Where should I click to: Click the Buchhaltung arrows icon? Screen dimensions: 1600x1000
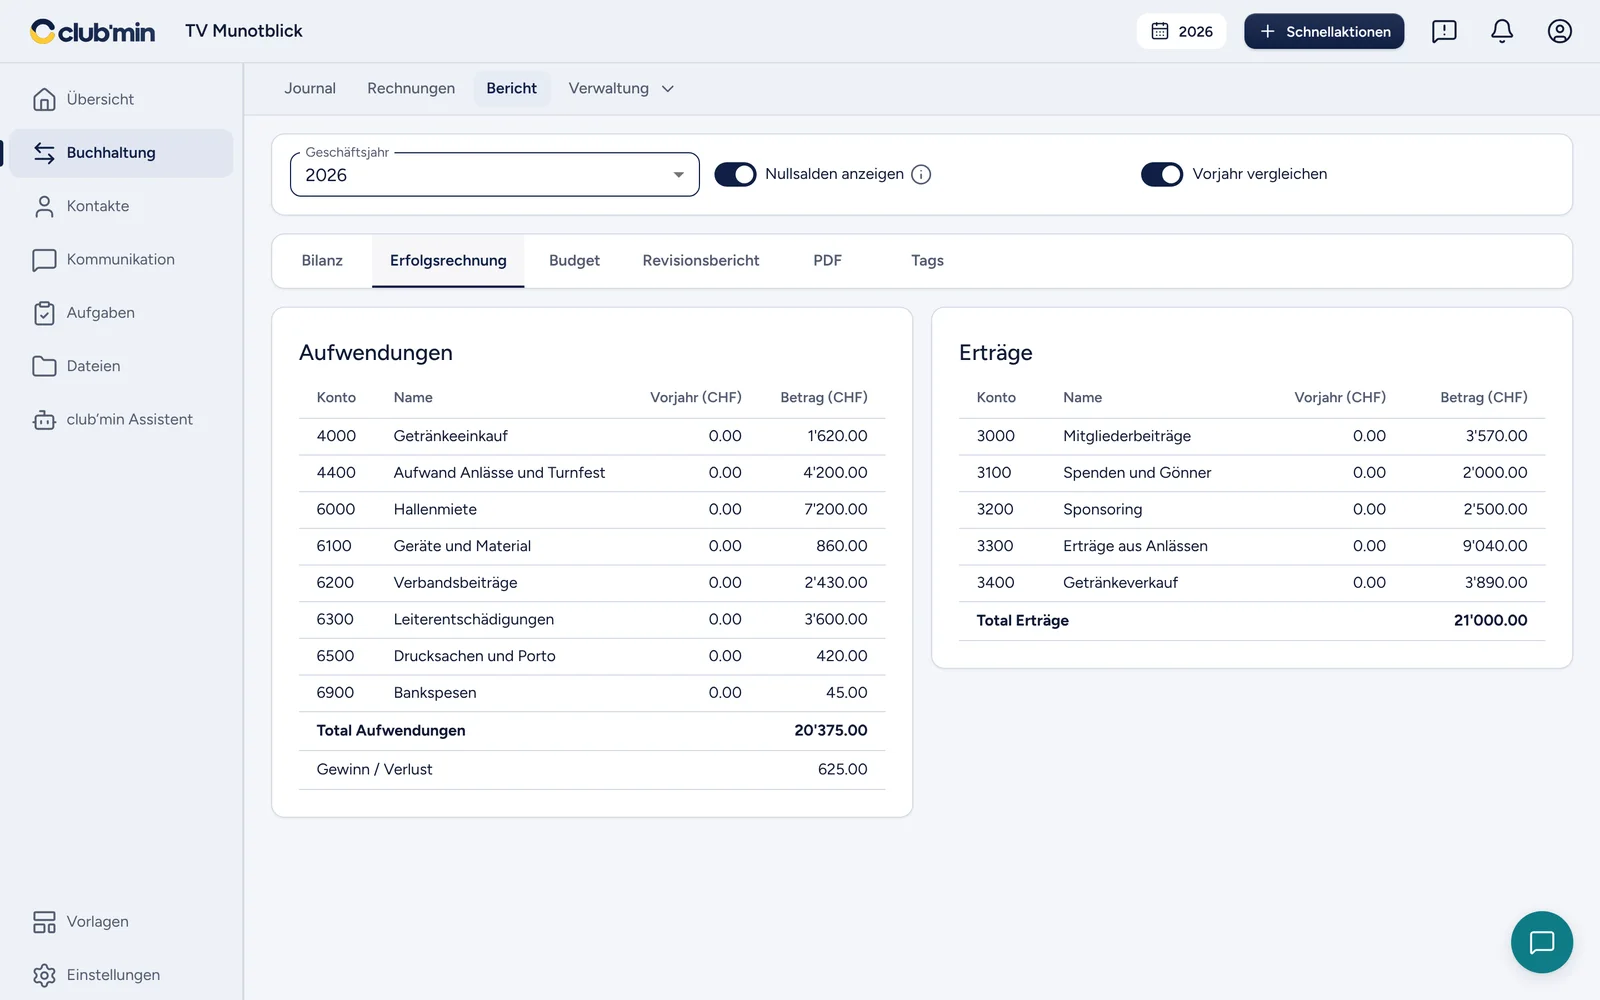(44, 153)
